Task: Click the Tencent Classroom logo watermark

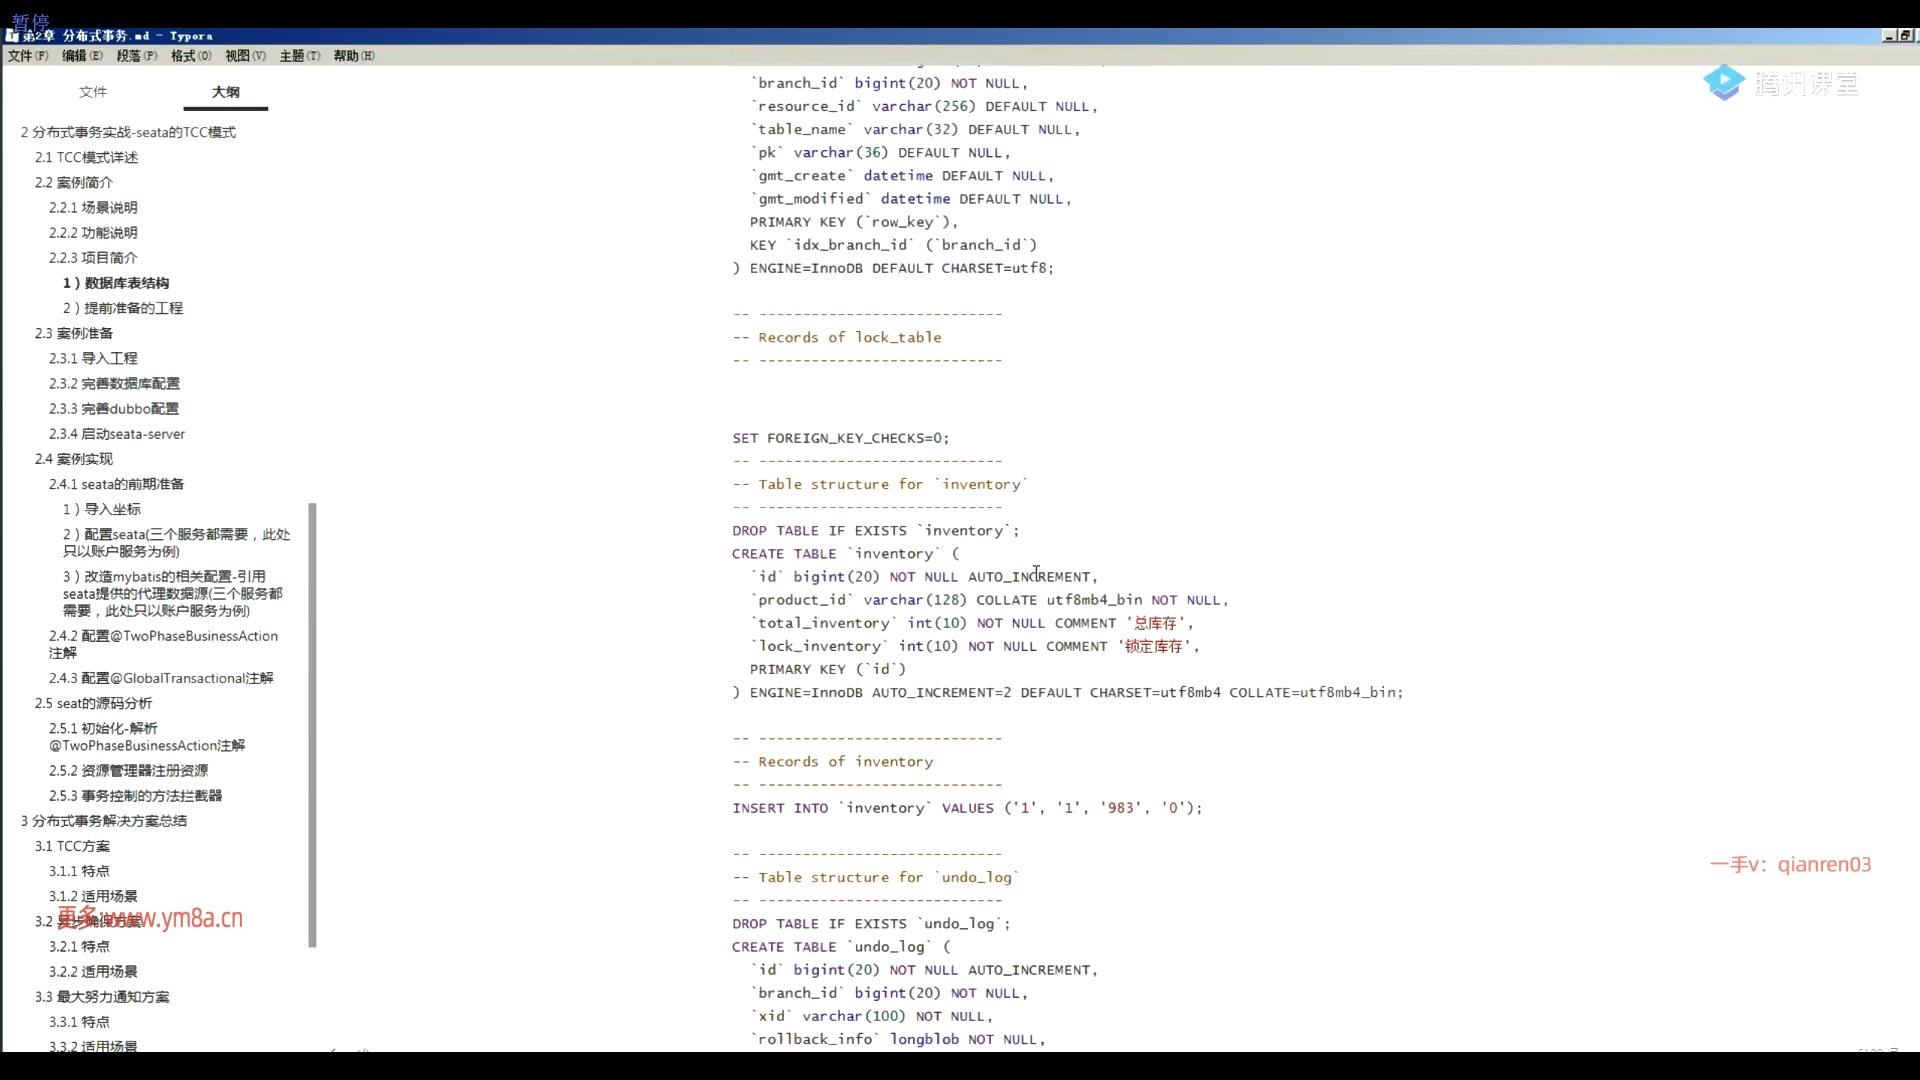Action: [x=1780, y=83]
